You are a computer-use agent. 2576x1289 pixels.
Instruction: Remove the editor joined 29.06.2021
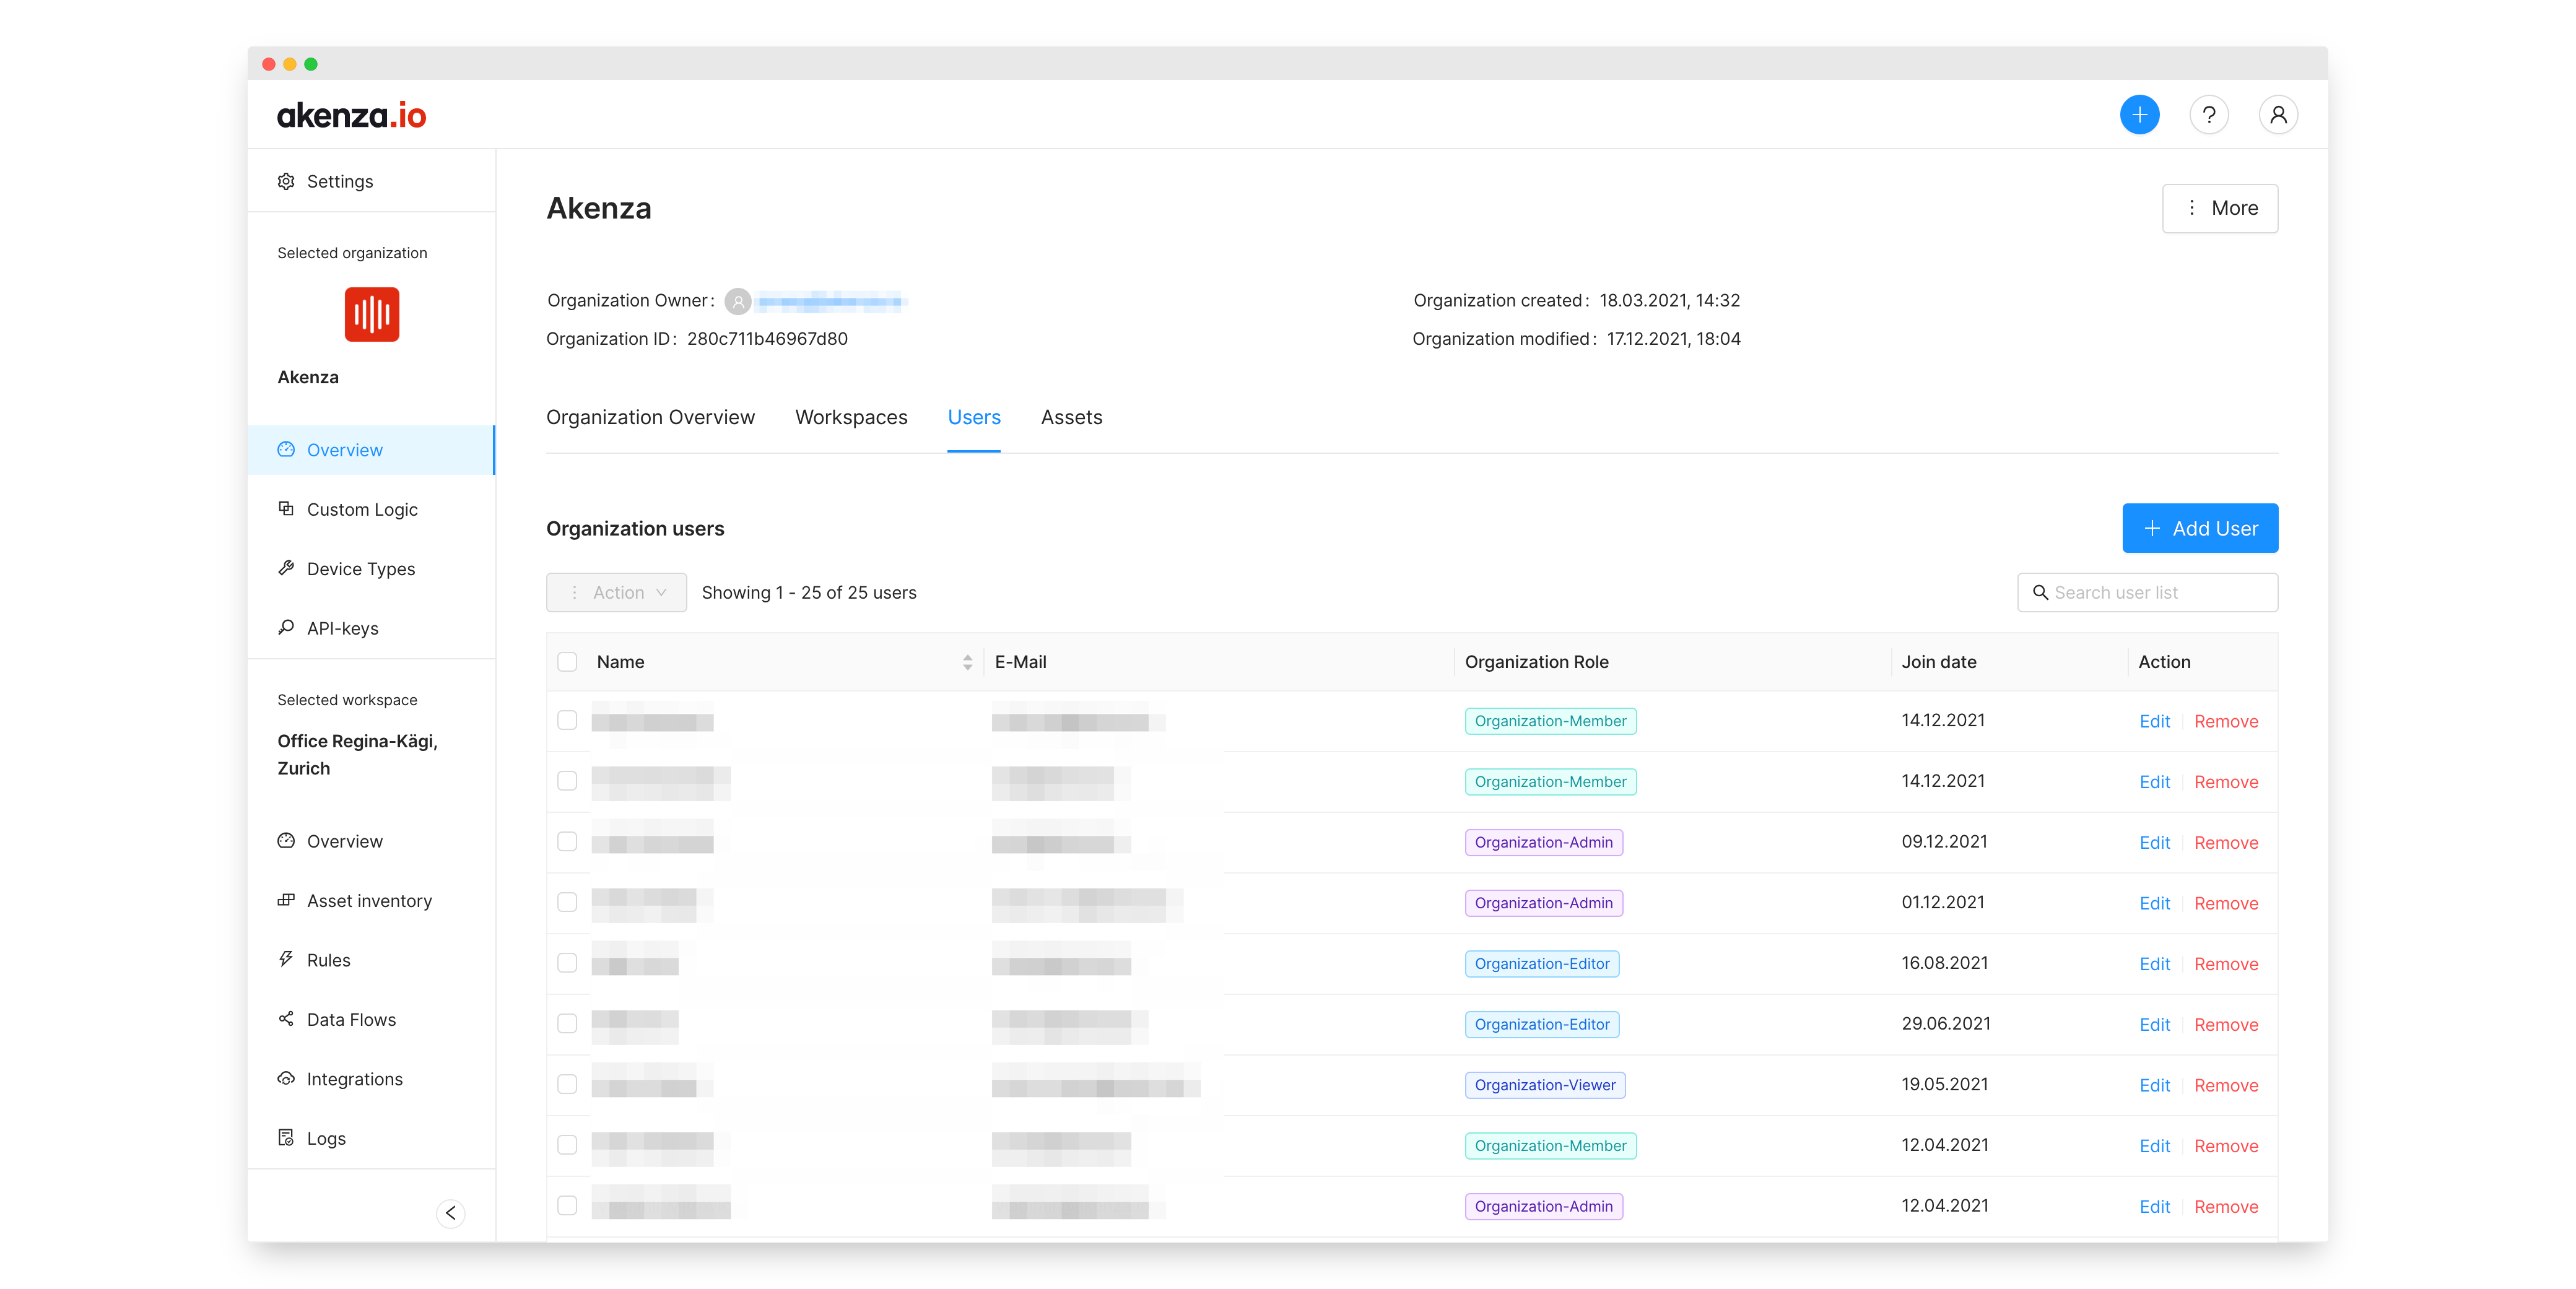[2226, 1024]
